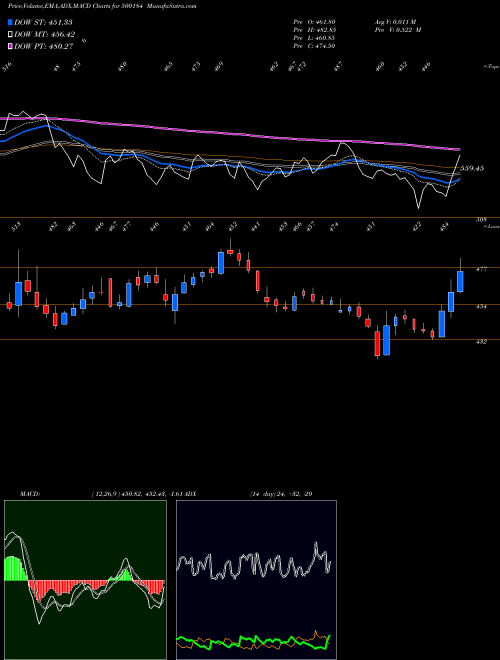Click the MACD parameters '(12,26,9)' text
The height and width of the screenshot is (660, 500).
(105, 494)
